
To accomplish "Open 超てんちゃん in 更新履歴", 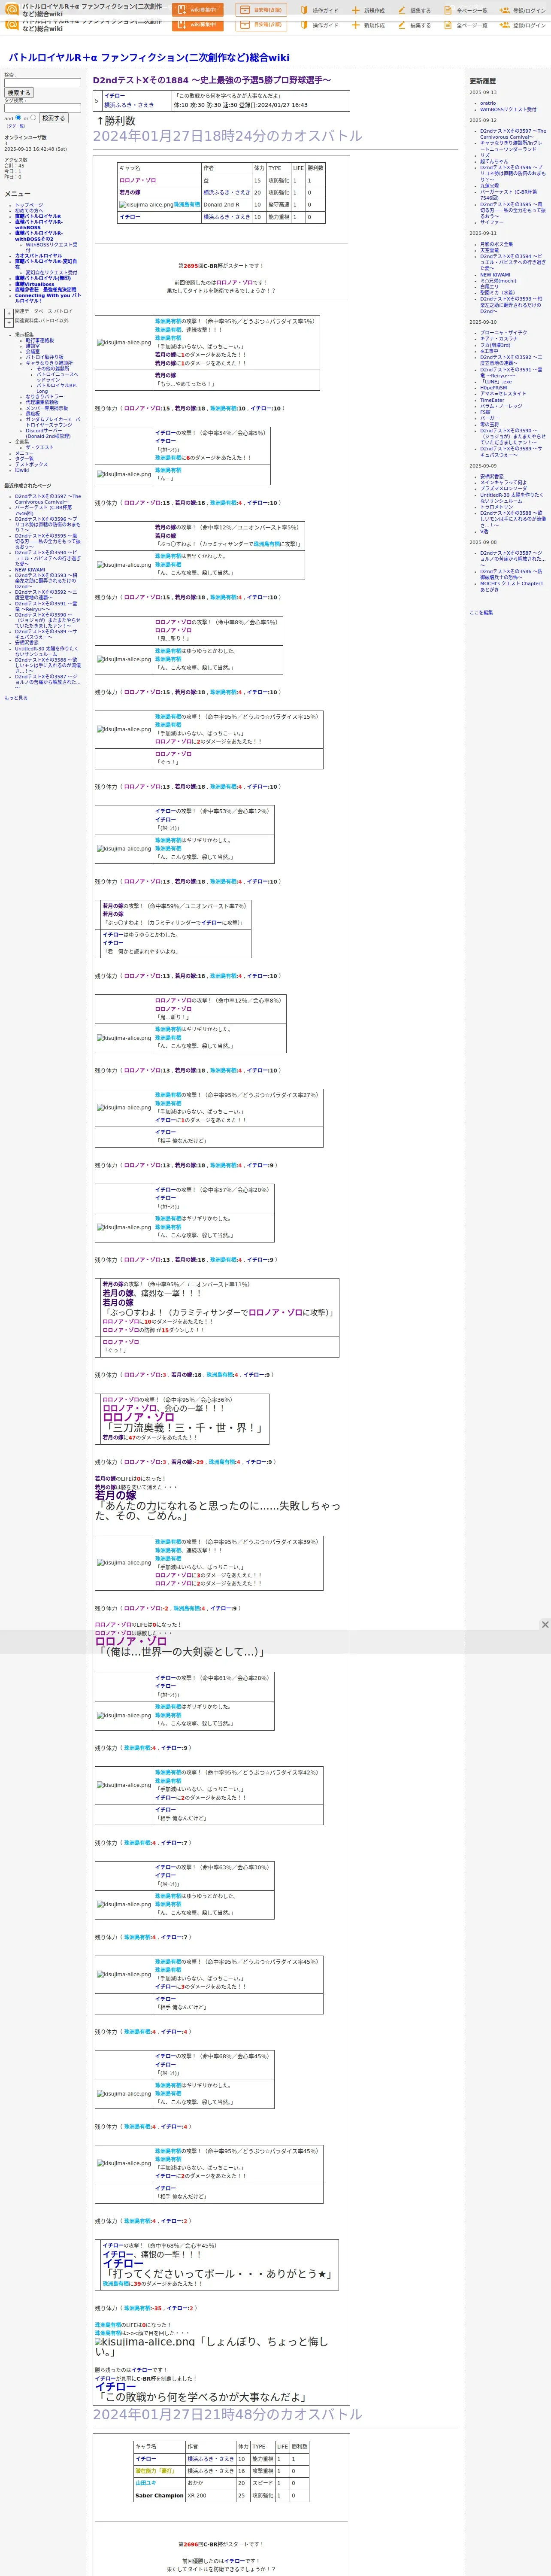I will point(494,161).
